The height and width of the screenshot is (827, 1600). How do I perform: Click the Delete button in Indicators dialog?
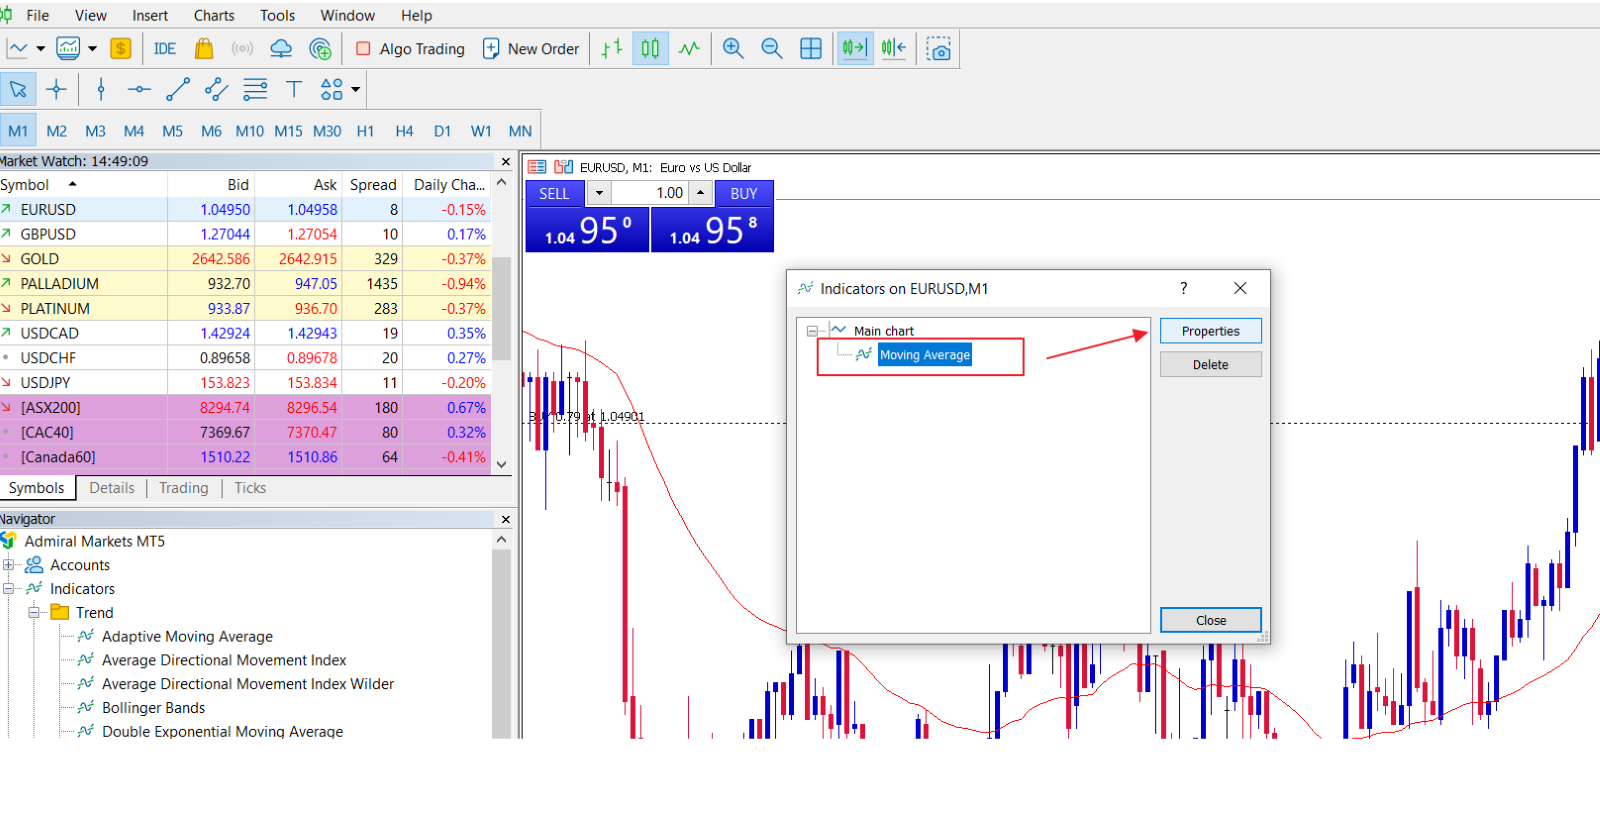(1211, 365)
